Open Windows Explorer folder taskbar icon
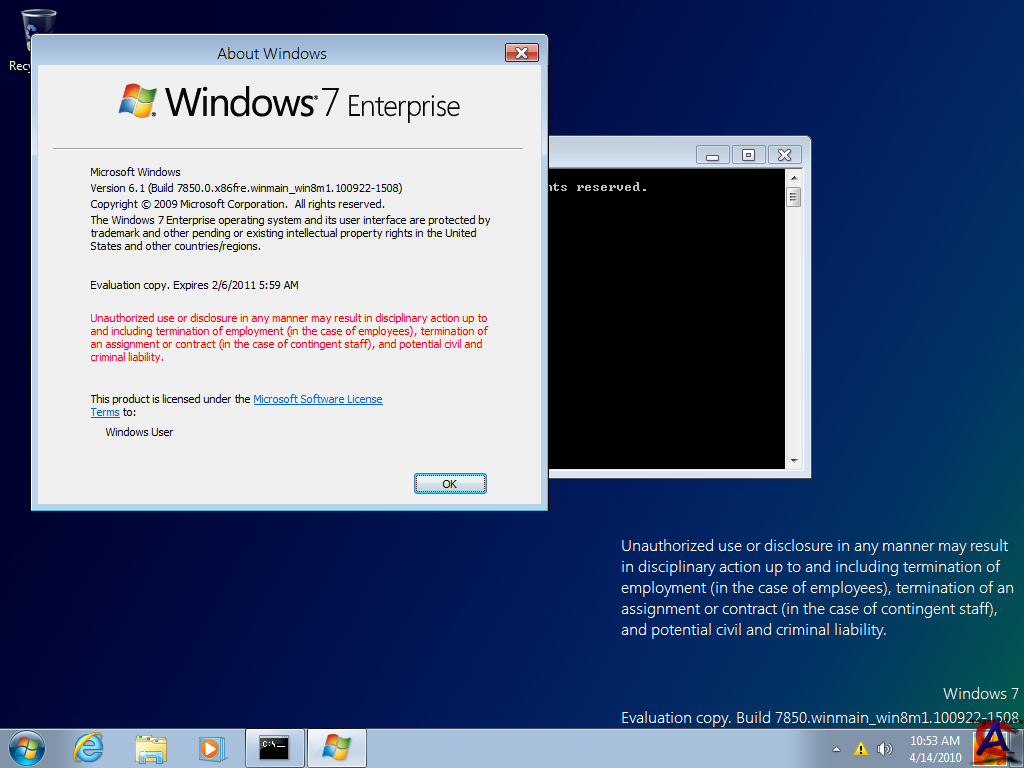Image resolution: width=1024 pixels, height=768 pixels. pos(151,748)
